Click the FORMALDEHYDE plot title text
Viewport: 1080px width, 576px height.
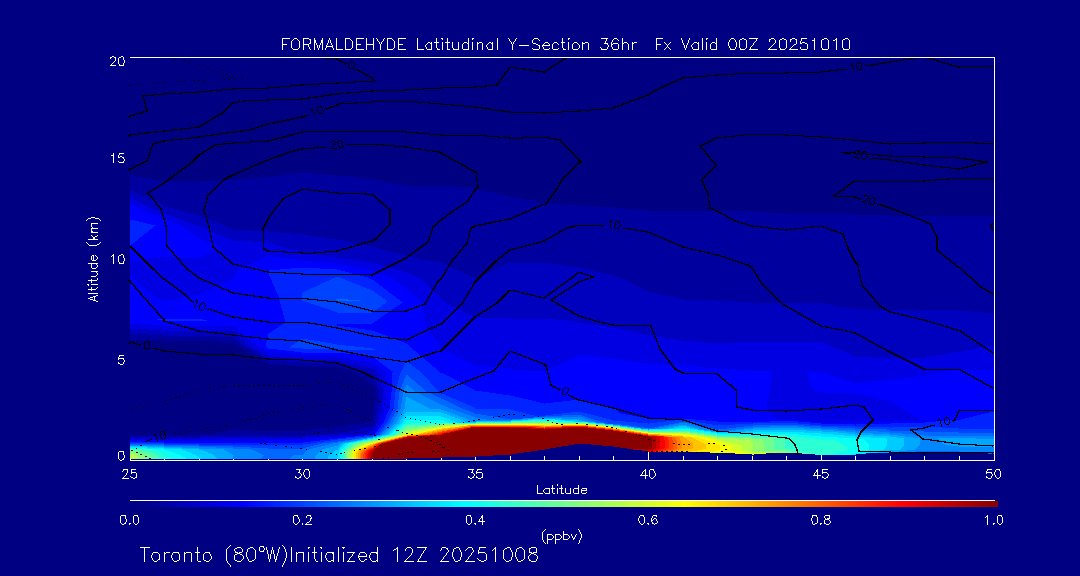point(565,44)
